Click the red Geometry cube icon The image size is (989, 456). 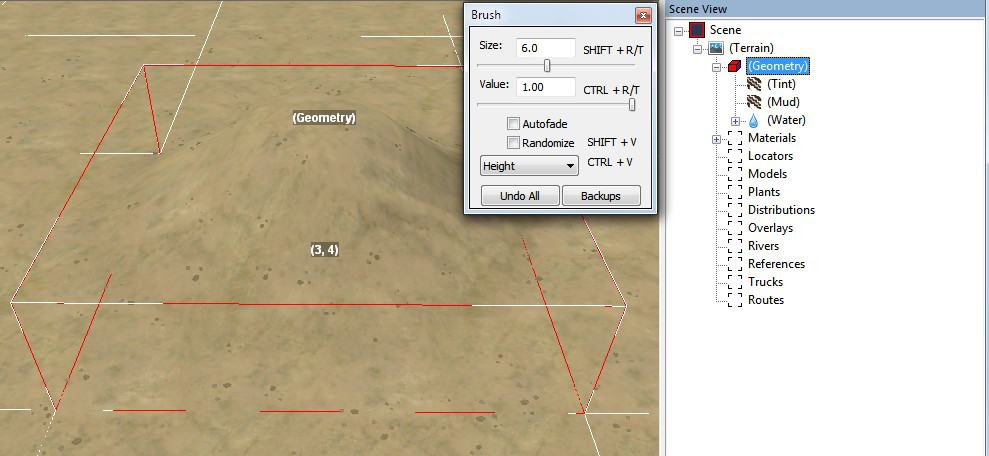(x=735, y=66)
